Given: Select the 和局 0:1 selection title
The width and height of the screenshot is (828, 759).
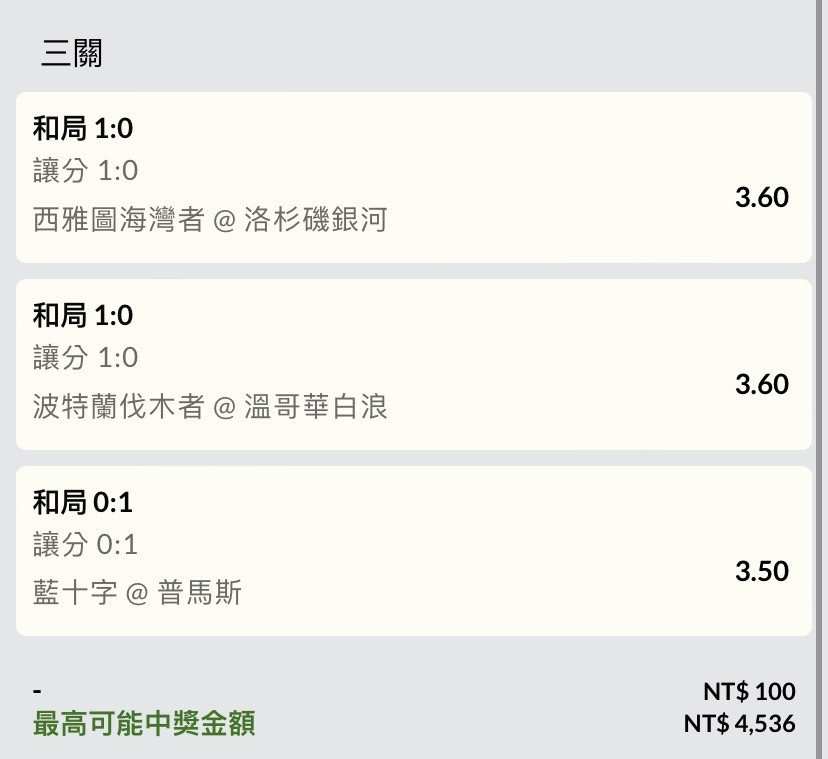Looking at the screenshot, I should pyautogui.click(x=83, y=502).
